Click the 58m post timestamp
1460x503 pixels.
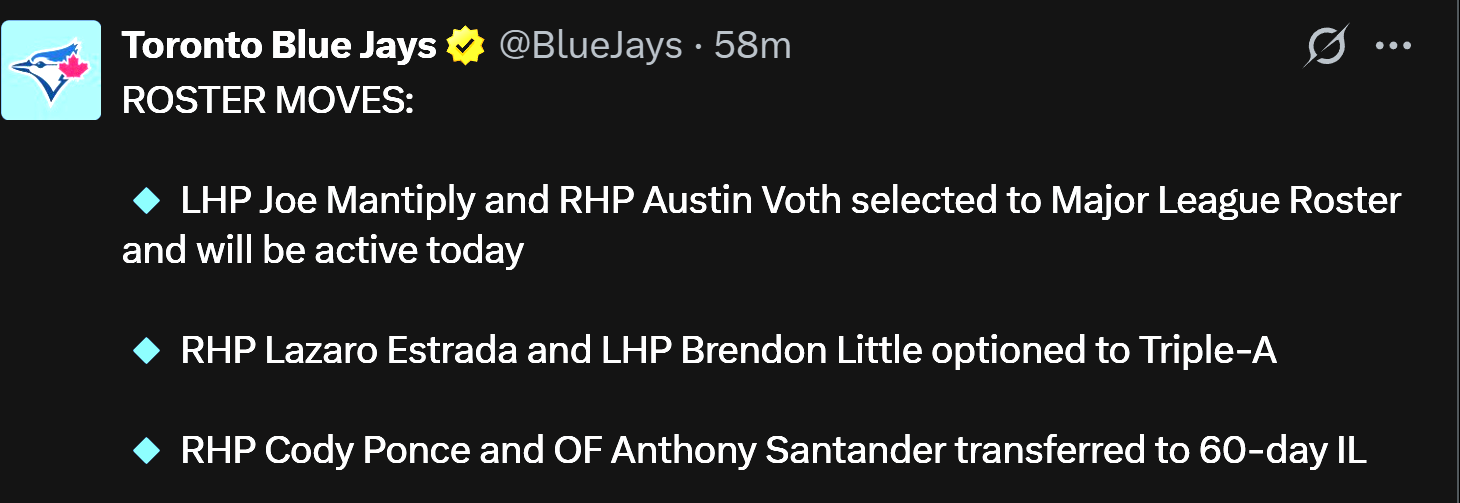tap(753, 45)
